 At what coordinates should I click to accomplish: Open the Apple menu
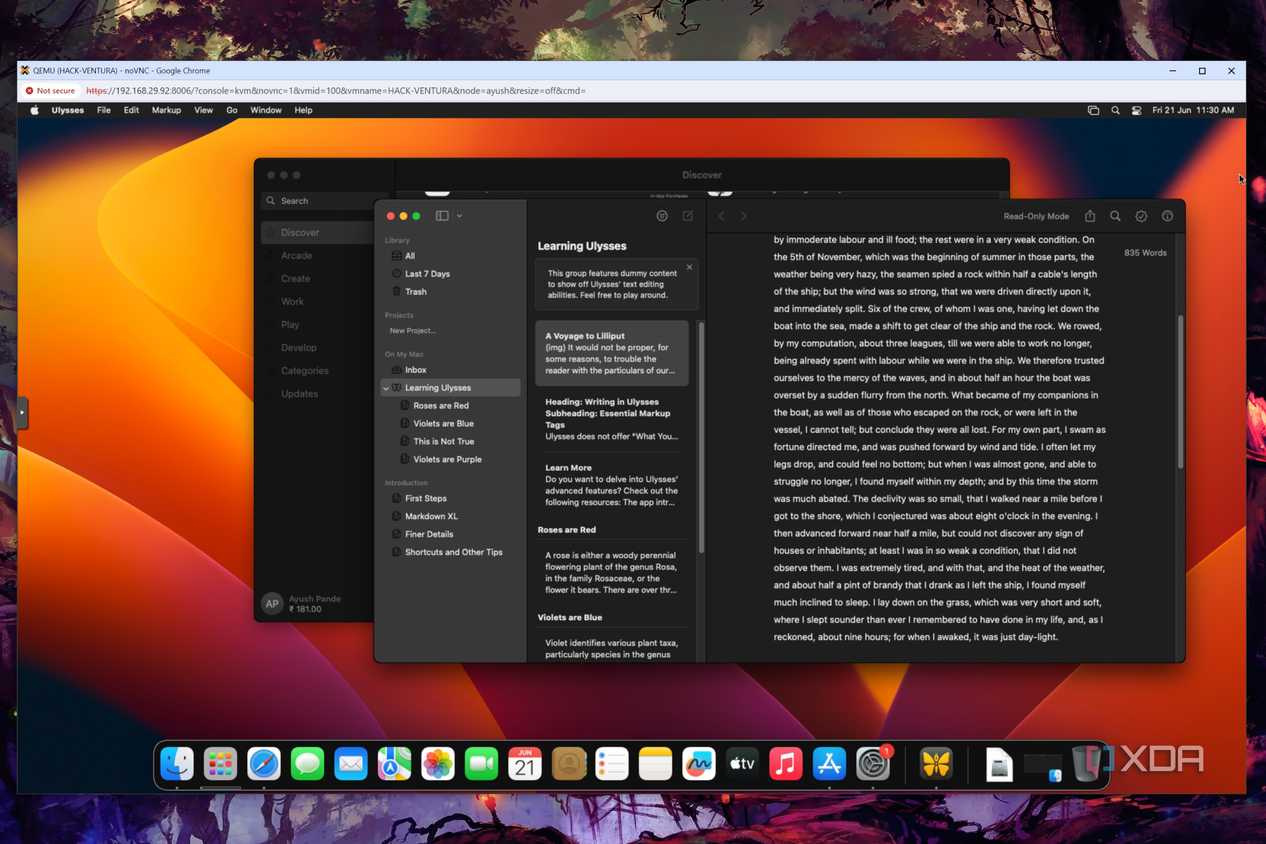[34, 111]
